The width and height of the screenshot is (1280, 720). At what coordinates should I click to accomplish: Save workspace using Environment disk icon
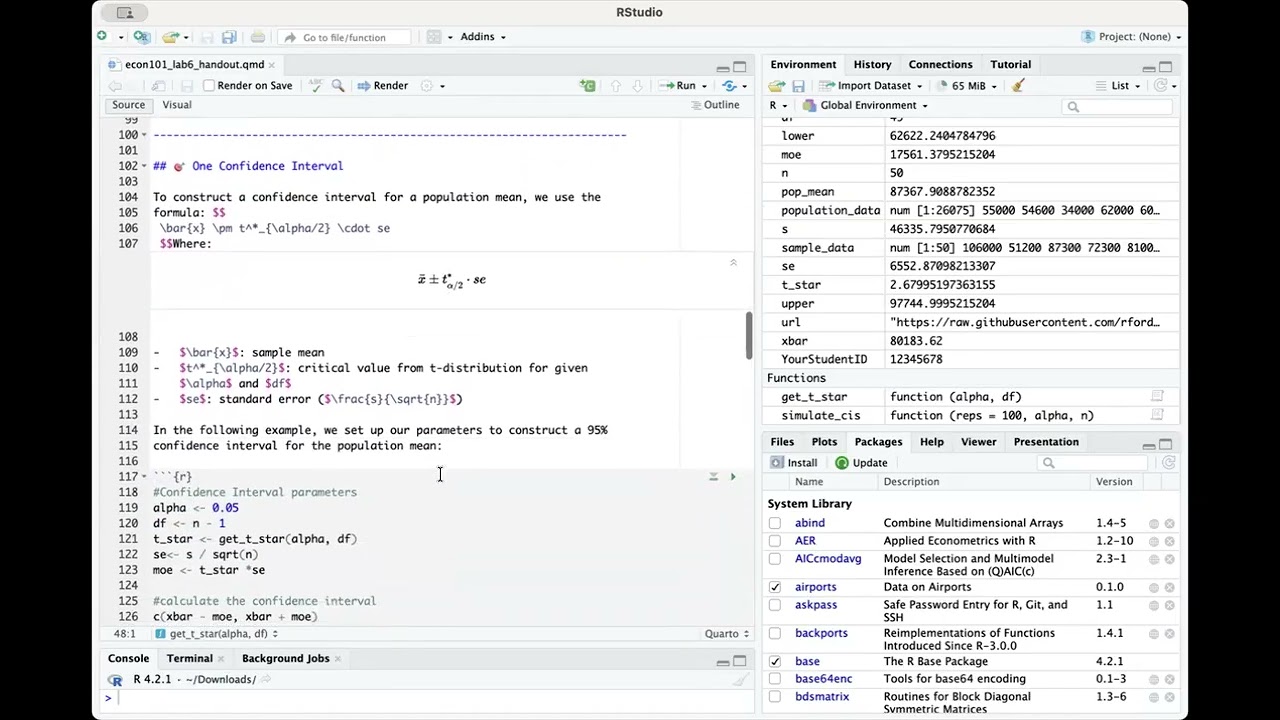tap(798, 86)
